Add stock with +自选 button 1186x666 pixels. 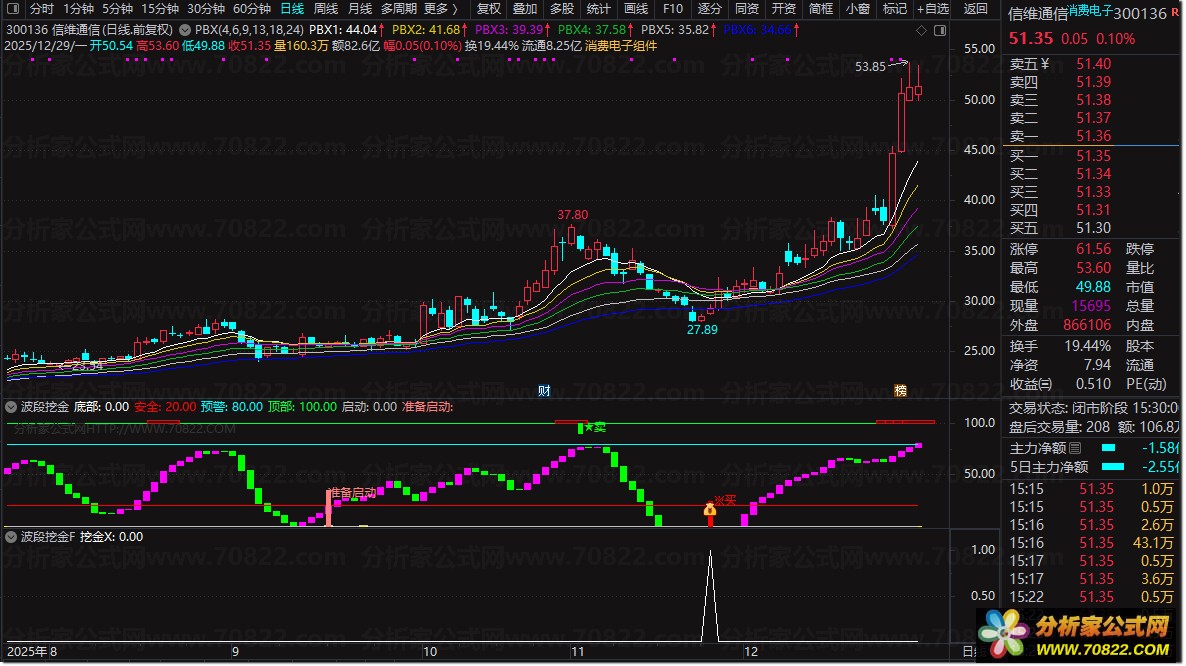930,9
